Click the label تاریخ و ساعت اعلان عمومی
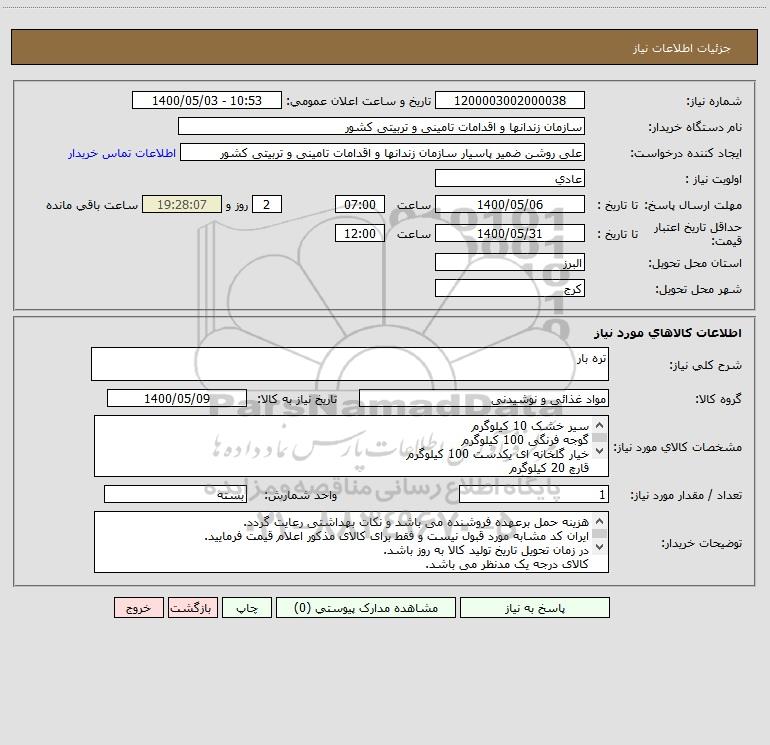The height and width of the screenshot is (745, 770). tap(358, 101)
